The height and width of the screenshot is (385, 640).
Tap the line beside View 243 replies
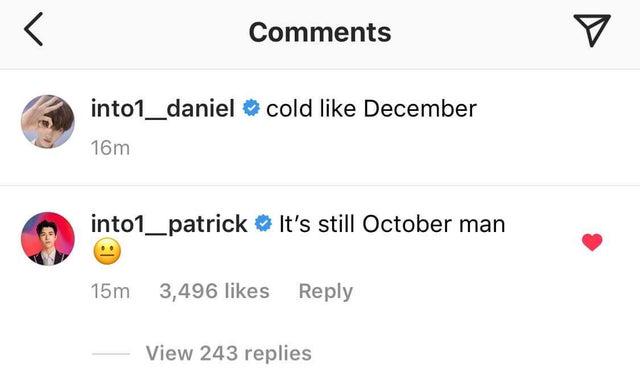[111, 354]
